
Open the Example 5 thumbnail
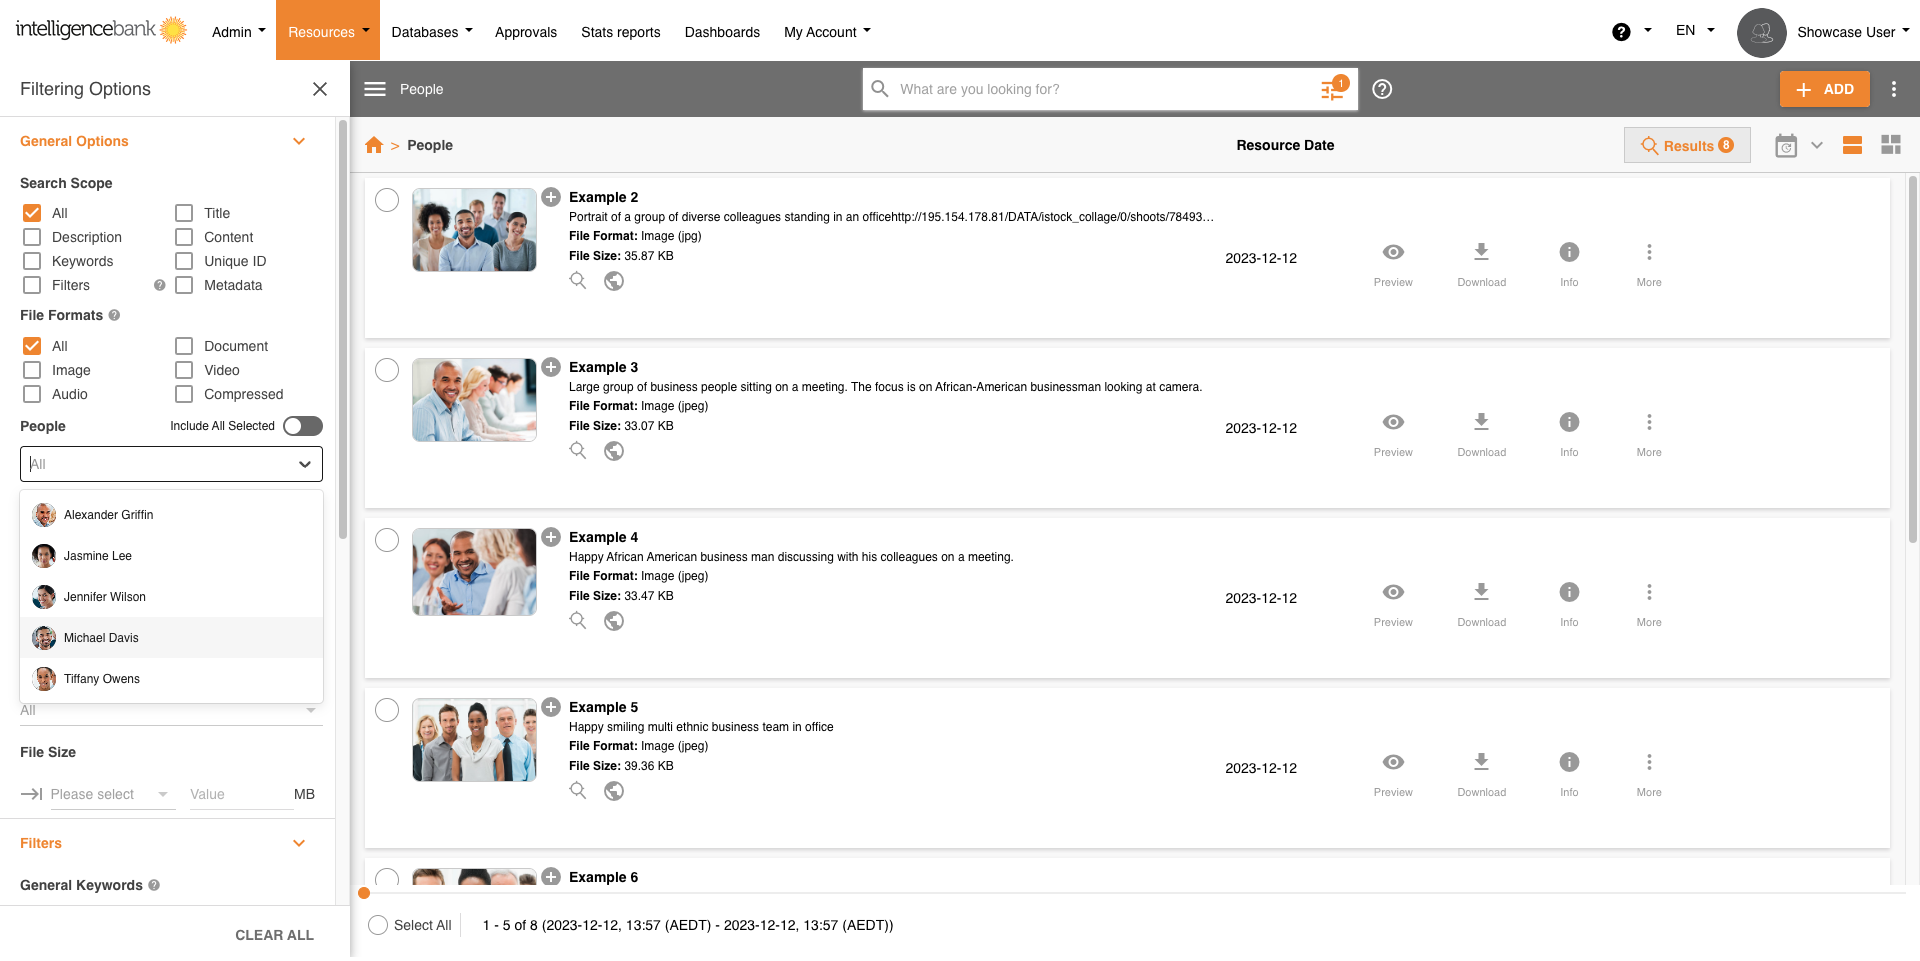(474, 740)
